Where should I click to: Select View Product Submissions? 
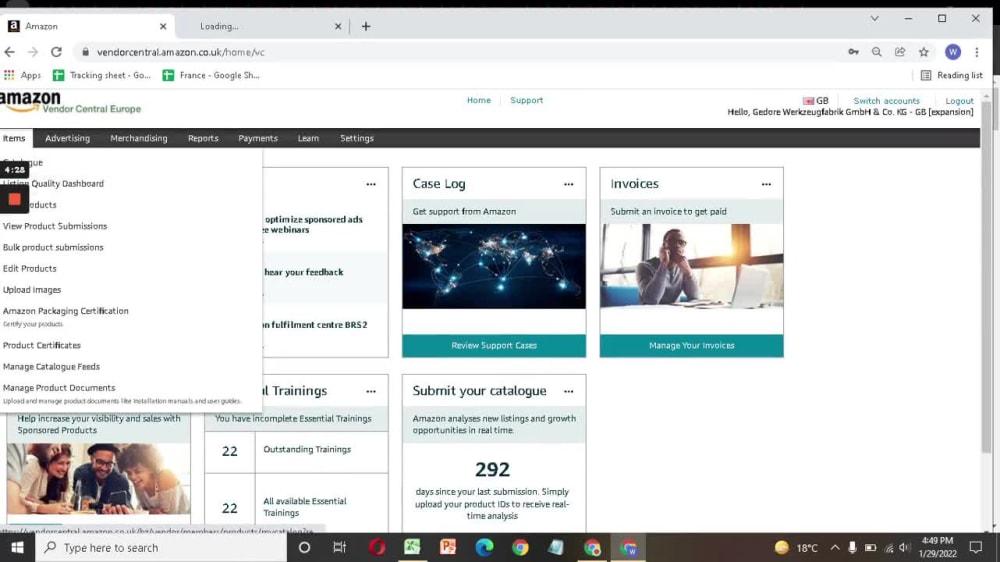[55, 226]
